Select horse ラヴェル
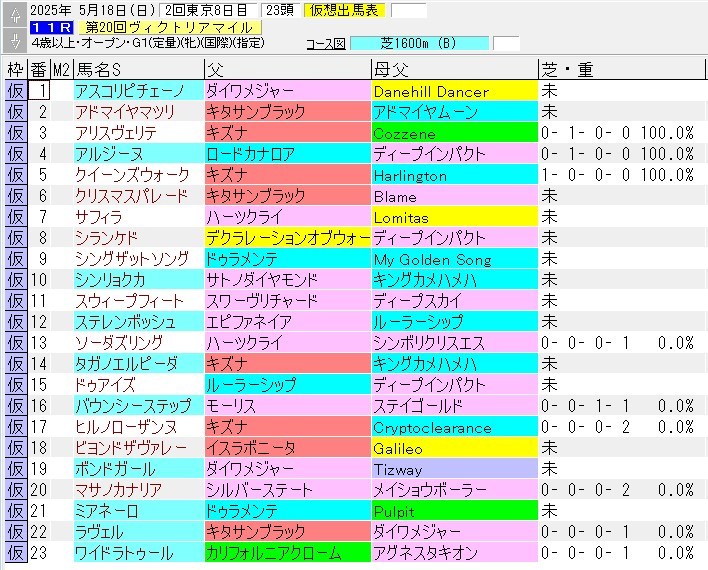Screen dimensions: 708x570 [x=139, y=532]
